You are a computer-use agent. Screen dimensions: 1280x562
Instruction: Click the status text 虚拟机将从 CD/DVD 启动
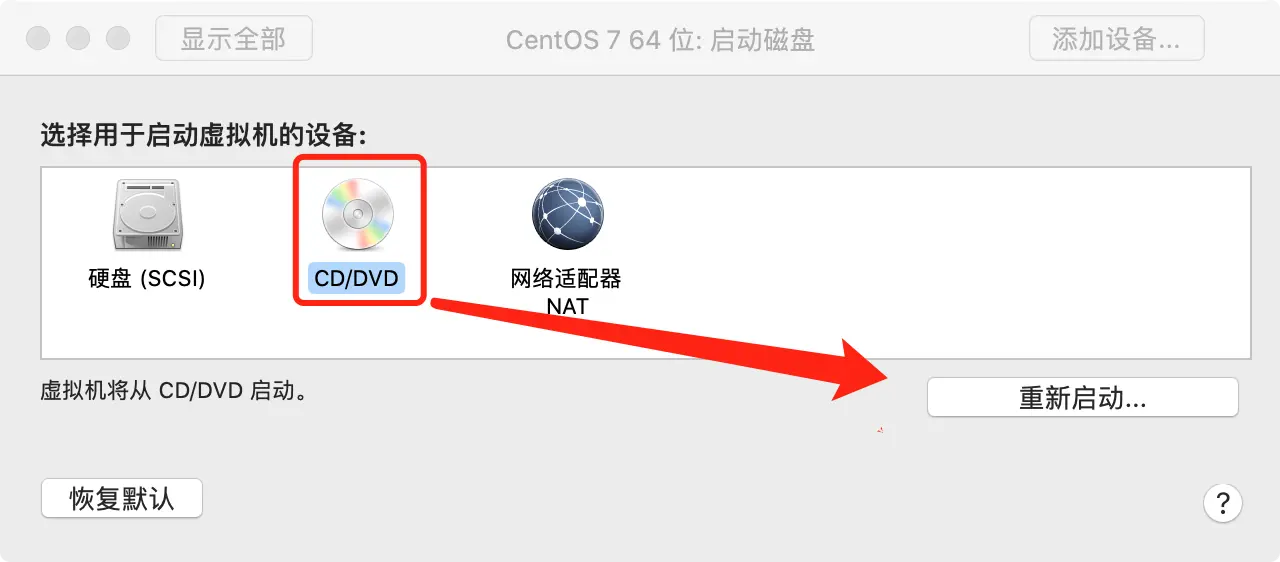coord(173,390)
